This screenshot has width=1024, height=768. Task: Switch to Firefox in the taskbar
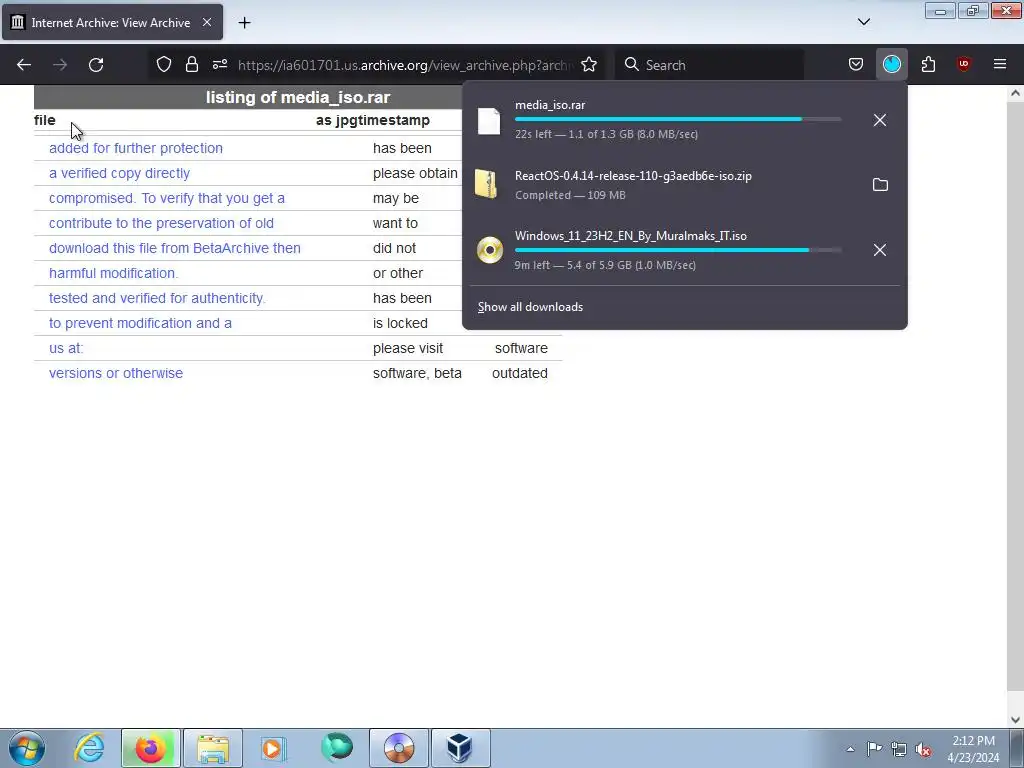point(151,748)
